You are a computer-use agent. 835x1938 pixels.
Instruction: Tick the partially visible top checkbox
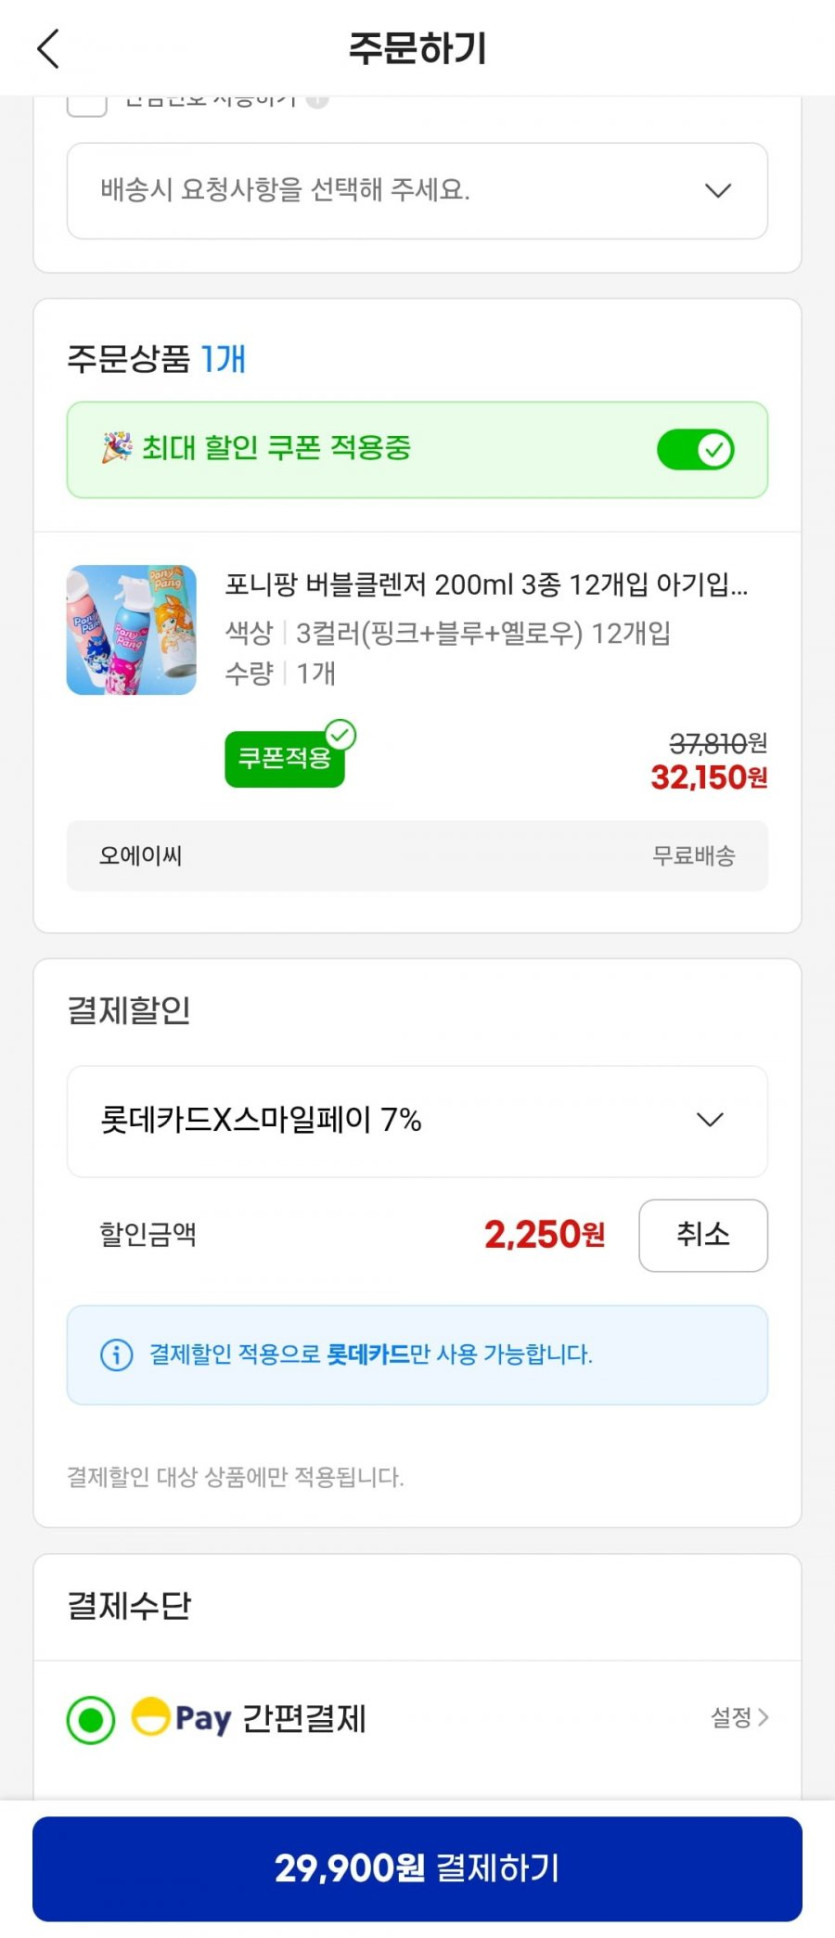pyautogui.click(x=87, y=104)
